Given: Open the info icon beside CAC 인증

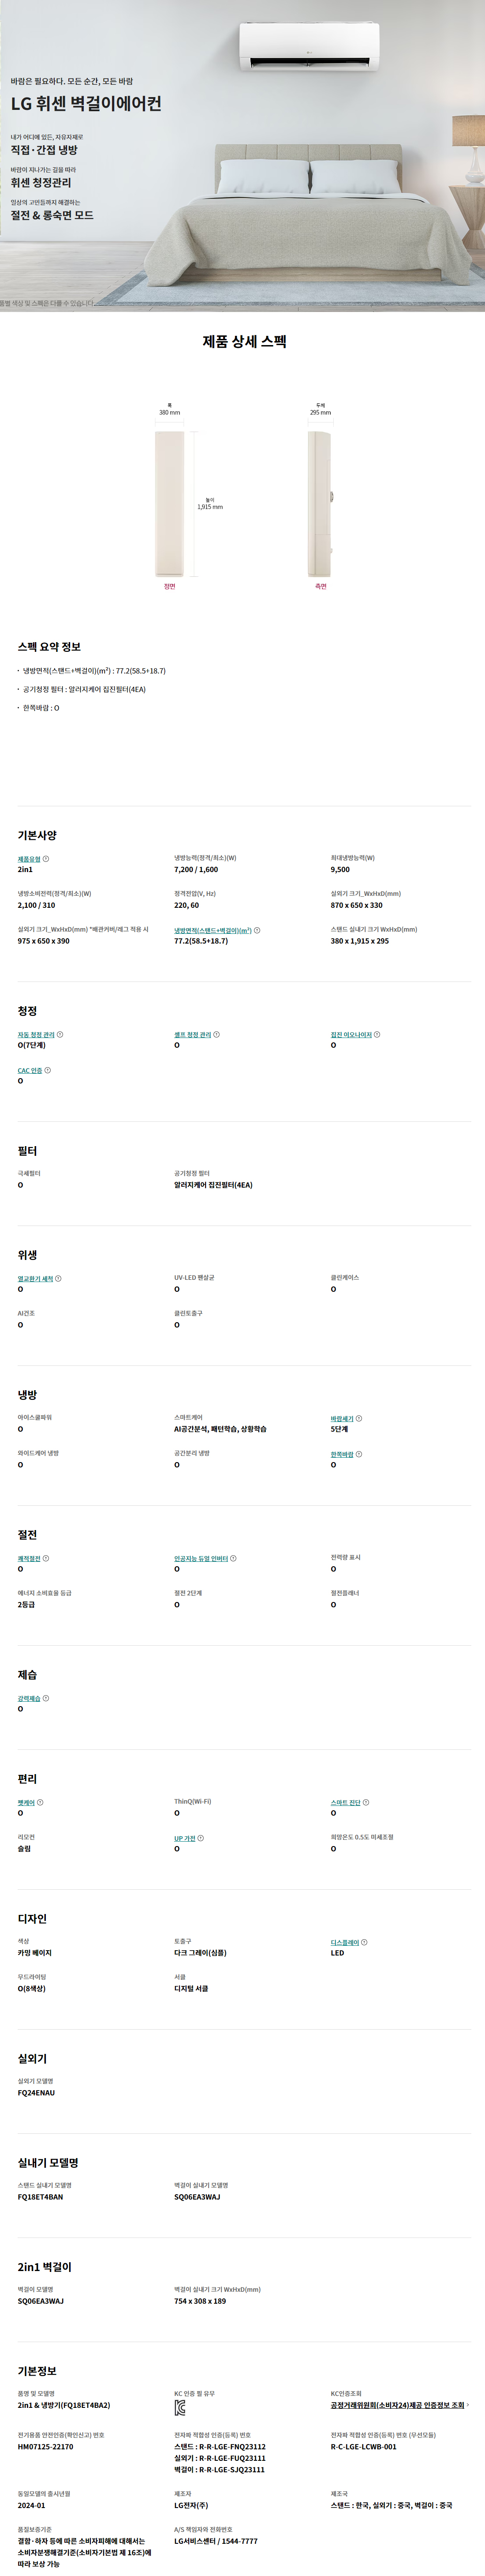Looking at the screenshot, I should (x=47, y=1070).
